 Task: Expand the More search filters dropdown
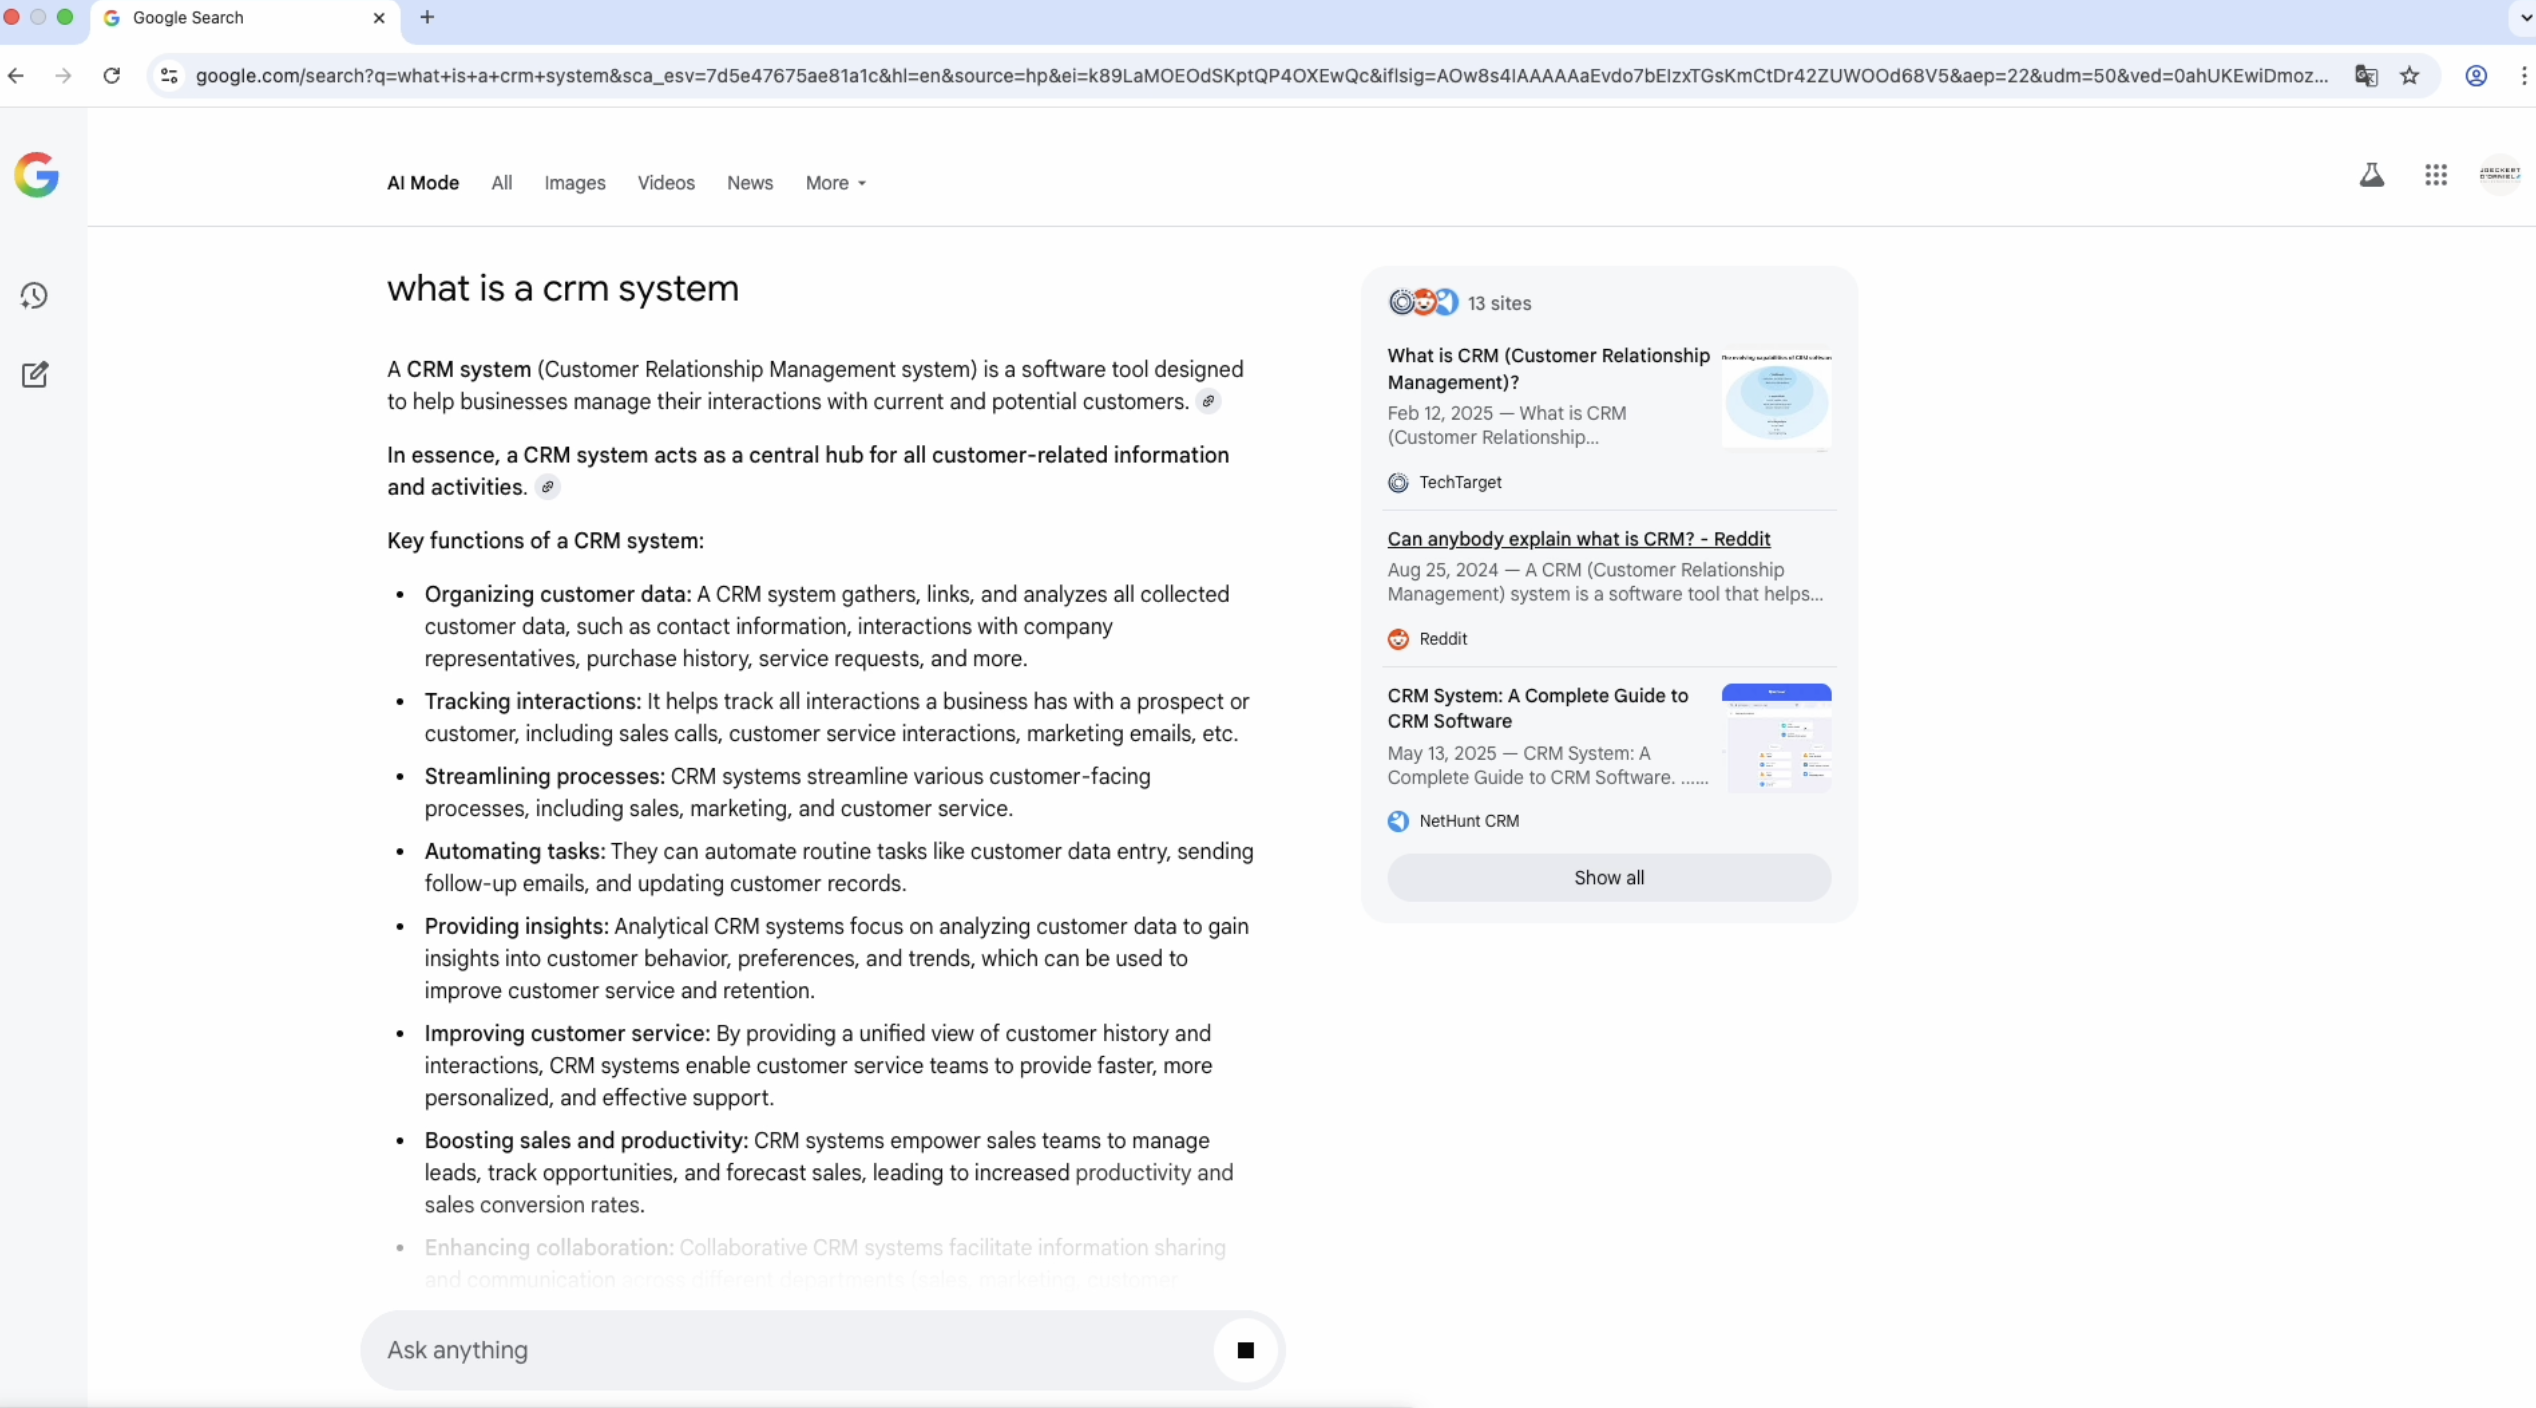[836, 183]
